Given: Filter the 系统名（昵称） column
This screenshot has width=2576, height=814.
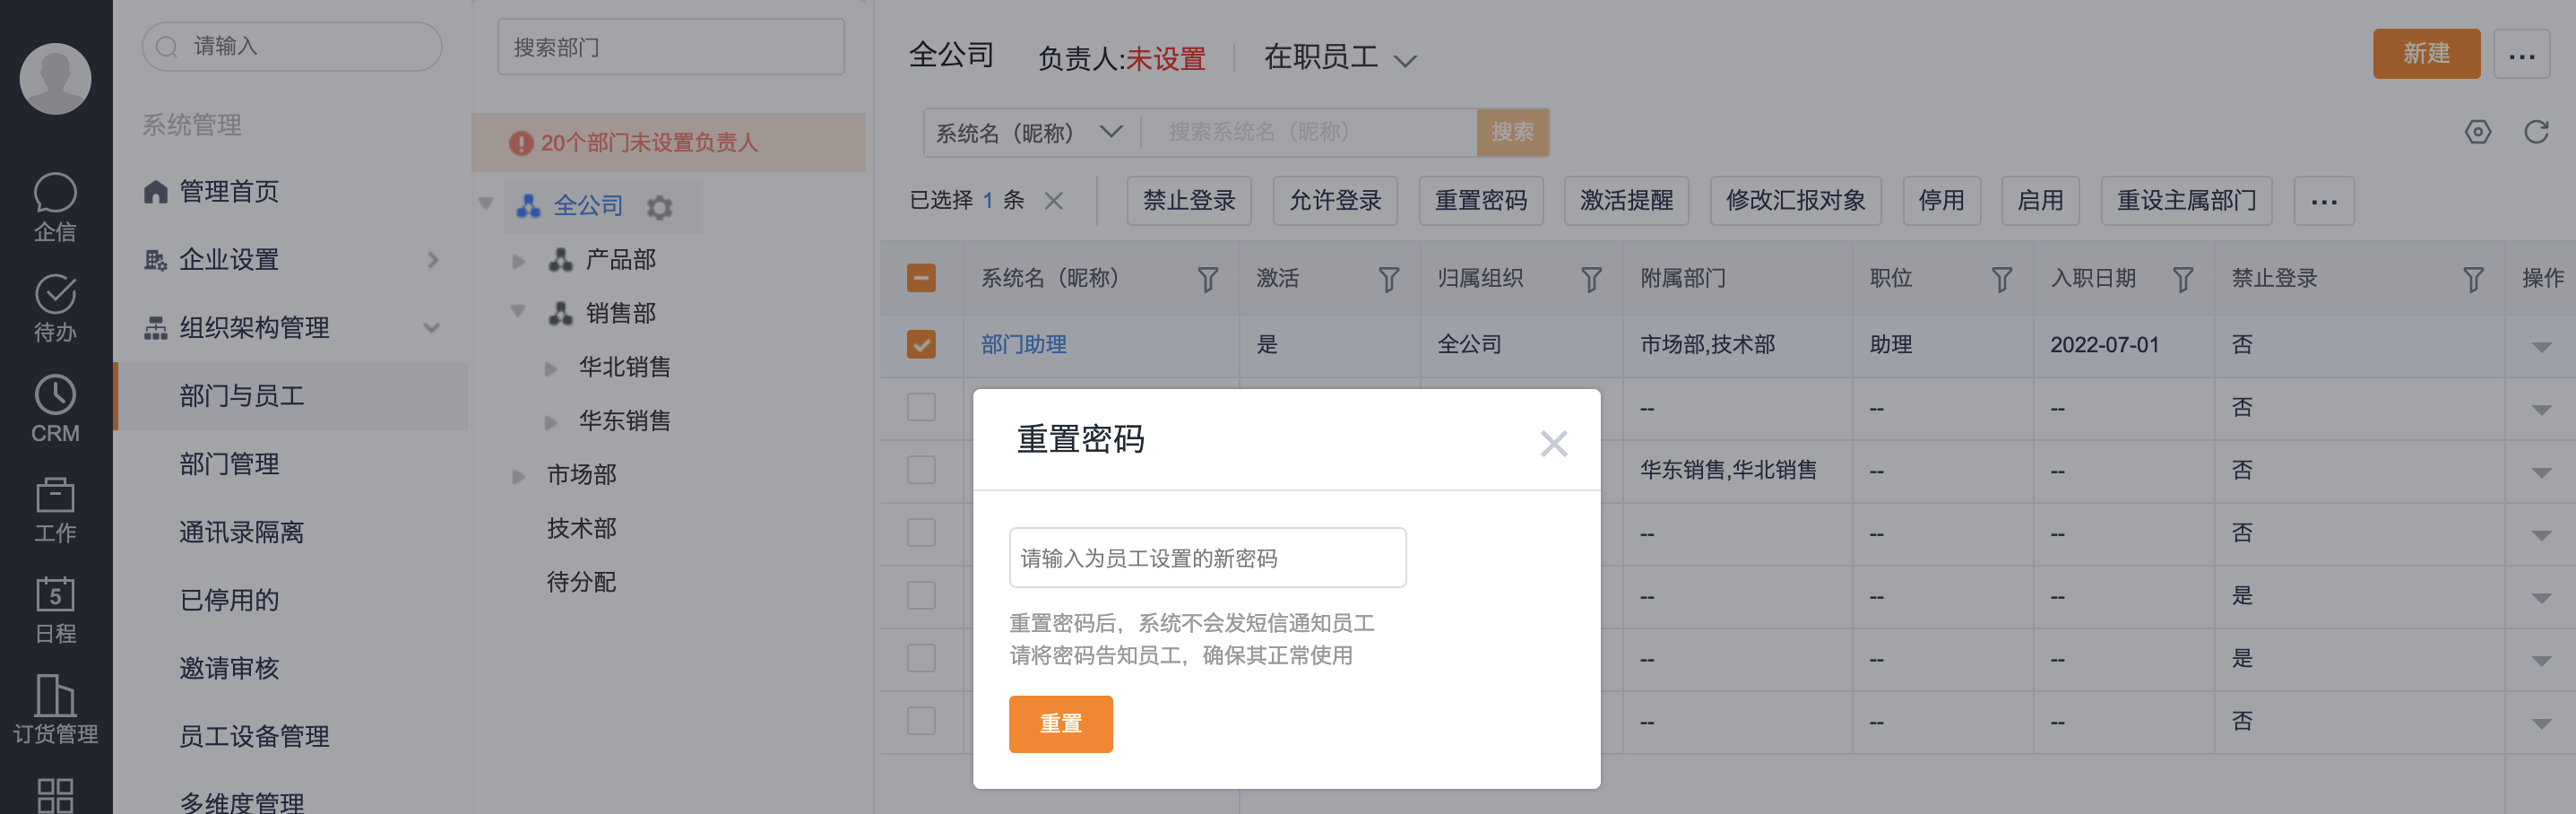Looking at the screenshot, I should 1208,279.
